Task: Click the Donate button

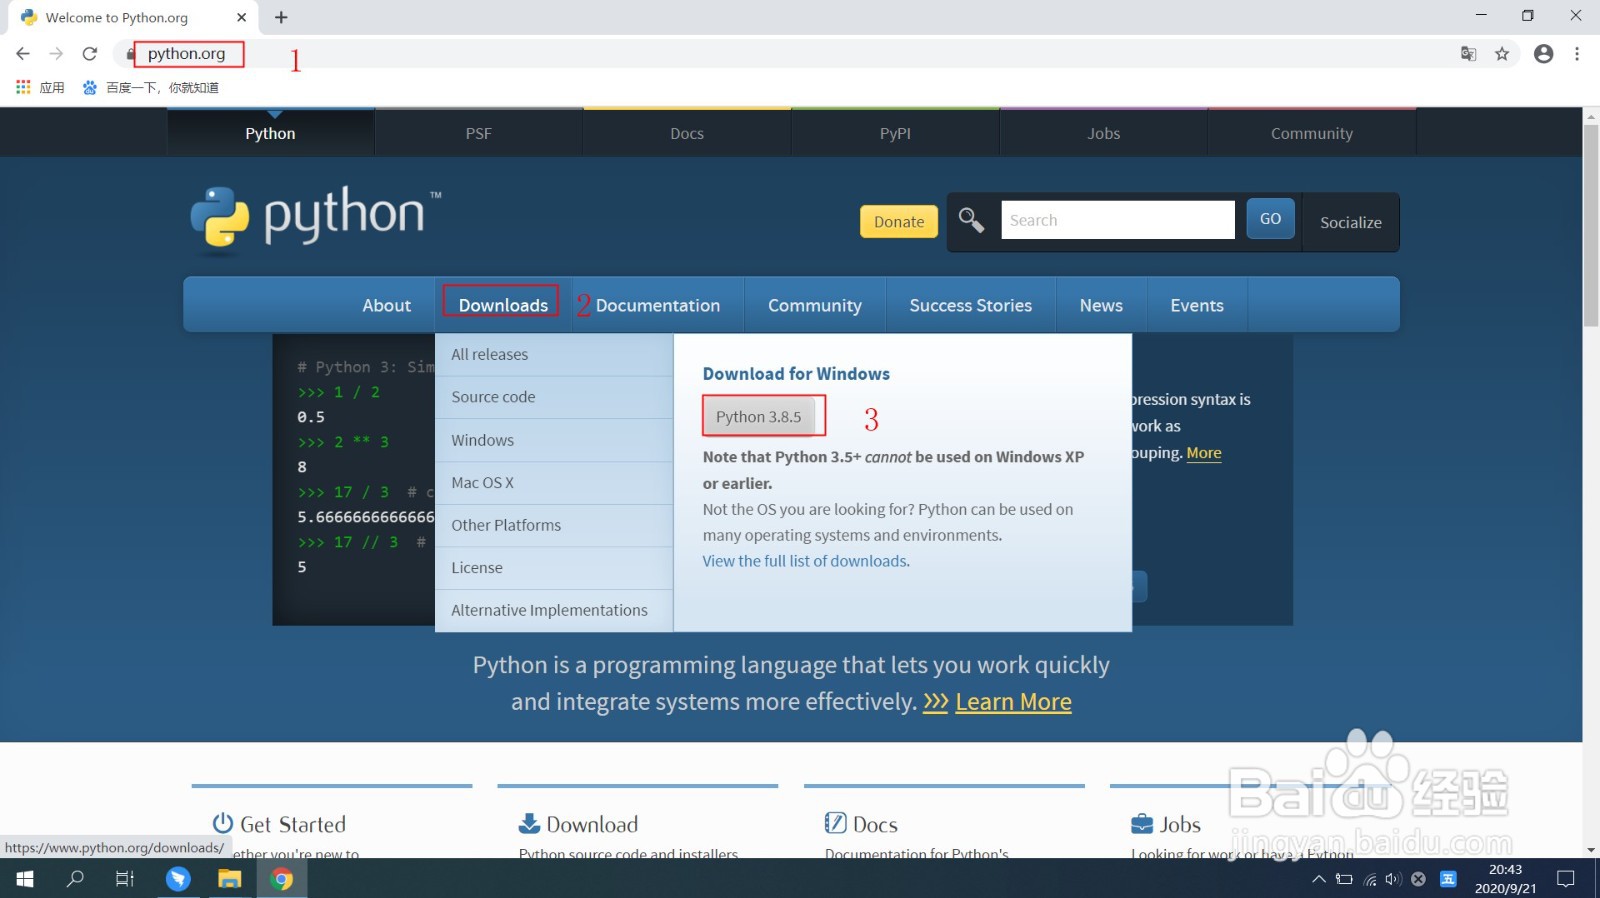Action: click(x=899, y=222)
